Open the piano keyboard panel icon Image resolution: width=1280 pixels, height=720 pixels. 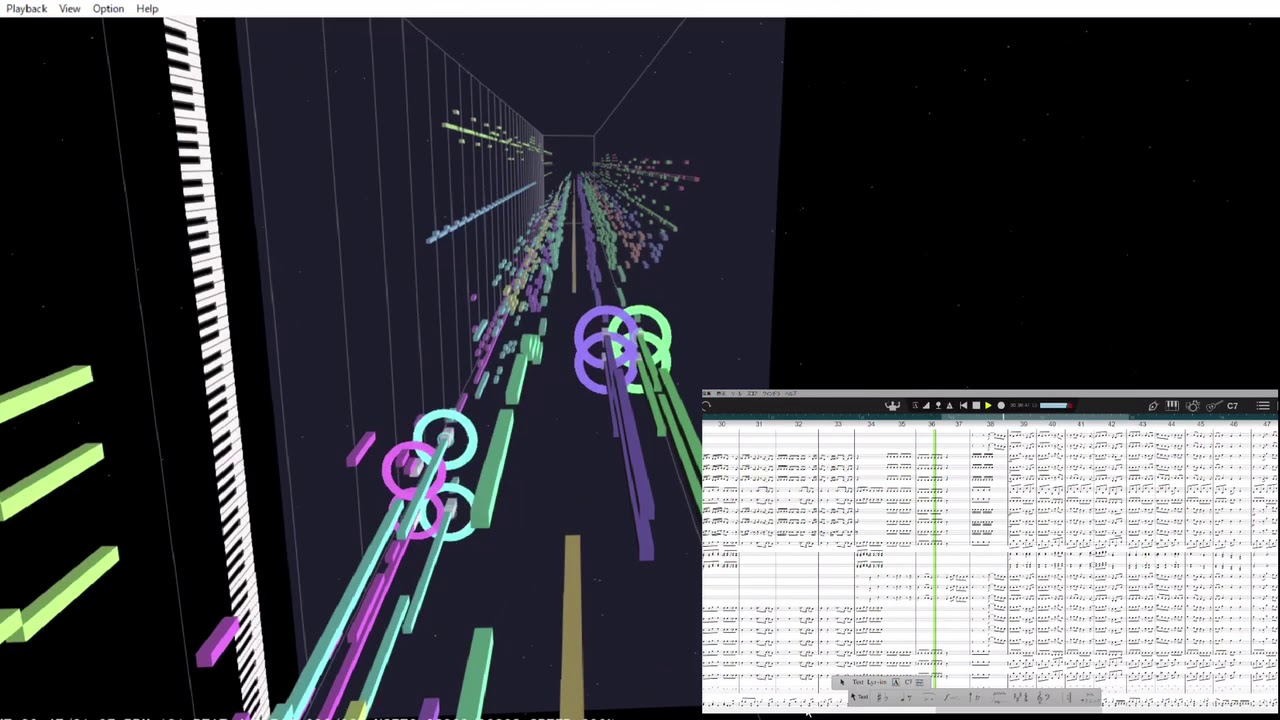[1172, 406]
